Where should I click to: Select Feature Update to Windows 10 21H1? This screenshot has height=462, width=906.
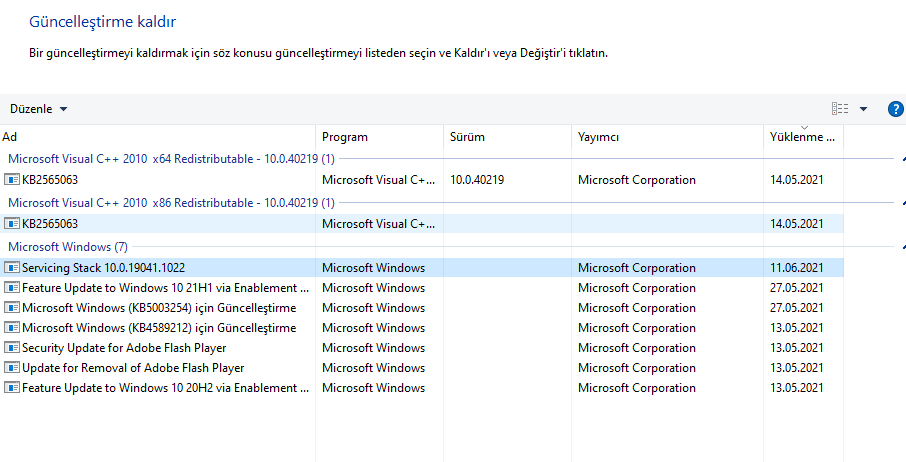point(166,288)
